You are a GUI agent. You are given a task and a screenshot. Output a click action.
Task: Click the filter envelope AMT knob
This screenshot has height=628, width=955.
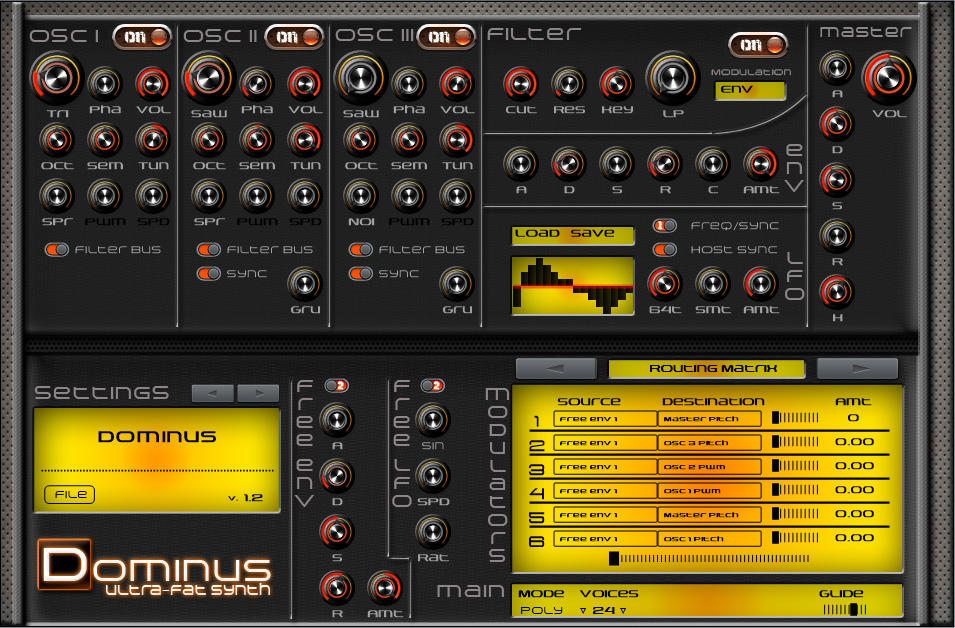(x=760, y=163)
